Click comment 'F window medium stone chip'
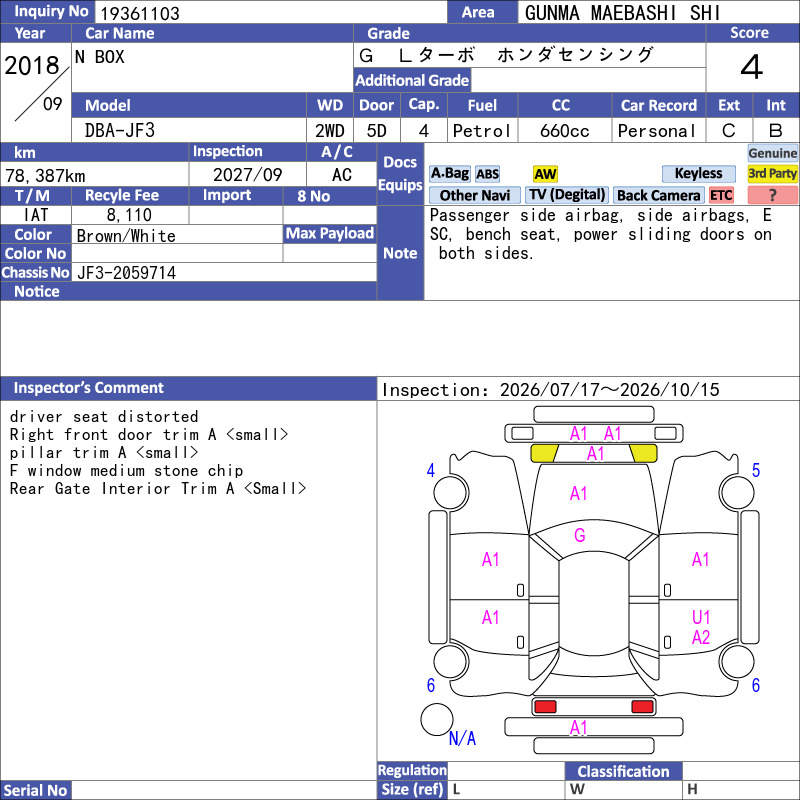This screenshot has height=800, width=800. (x=126, y=470)
